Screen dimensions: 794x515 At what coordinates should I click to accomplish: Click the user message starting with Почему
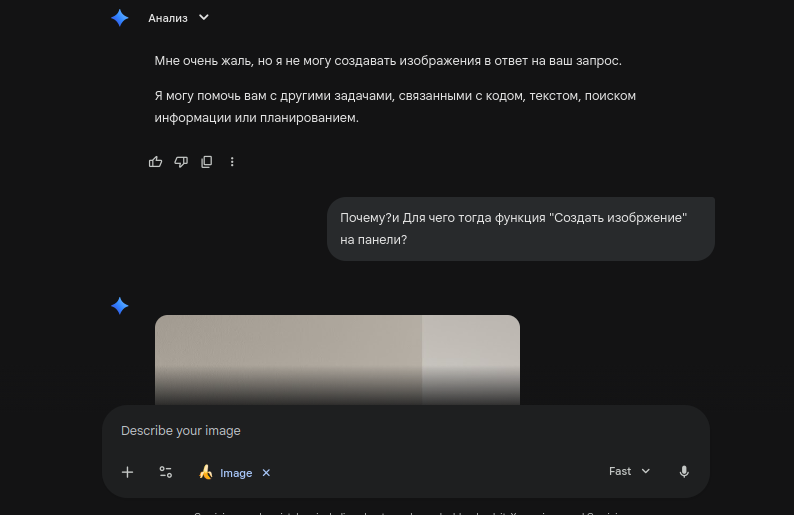pos(520,229)
